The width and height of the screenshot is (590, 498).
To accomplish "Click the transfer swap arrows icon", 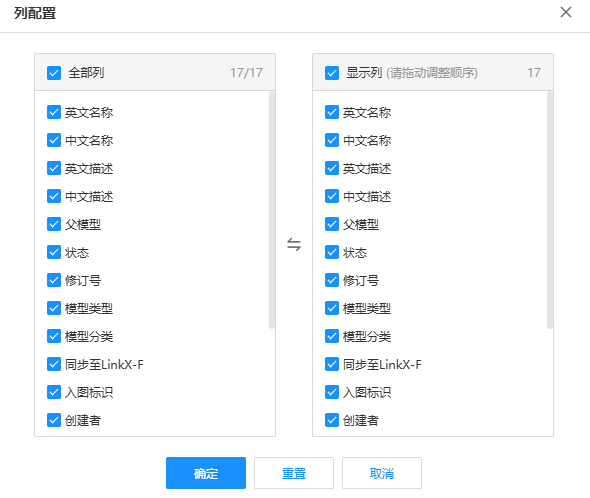I will point(294,244).
